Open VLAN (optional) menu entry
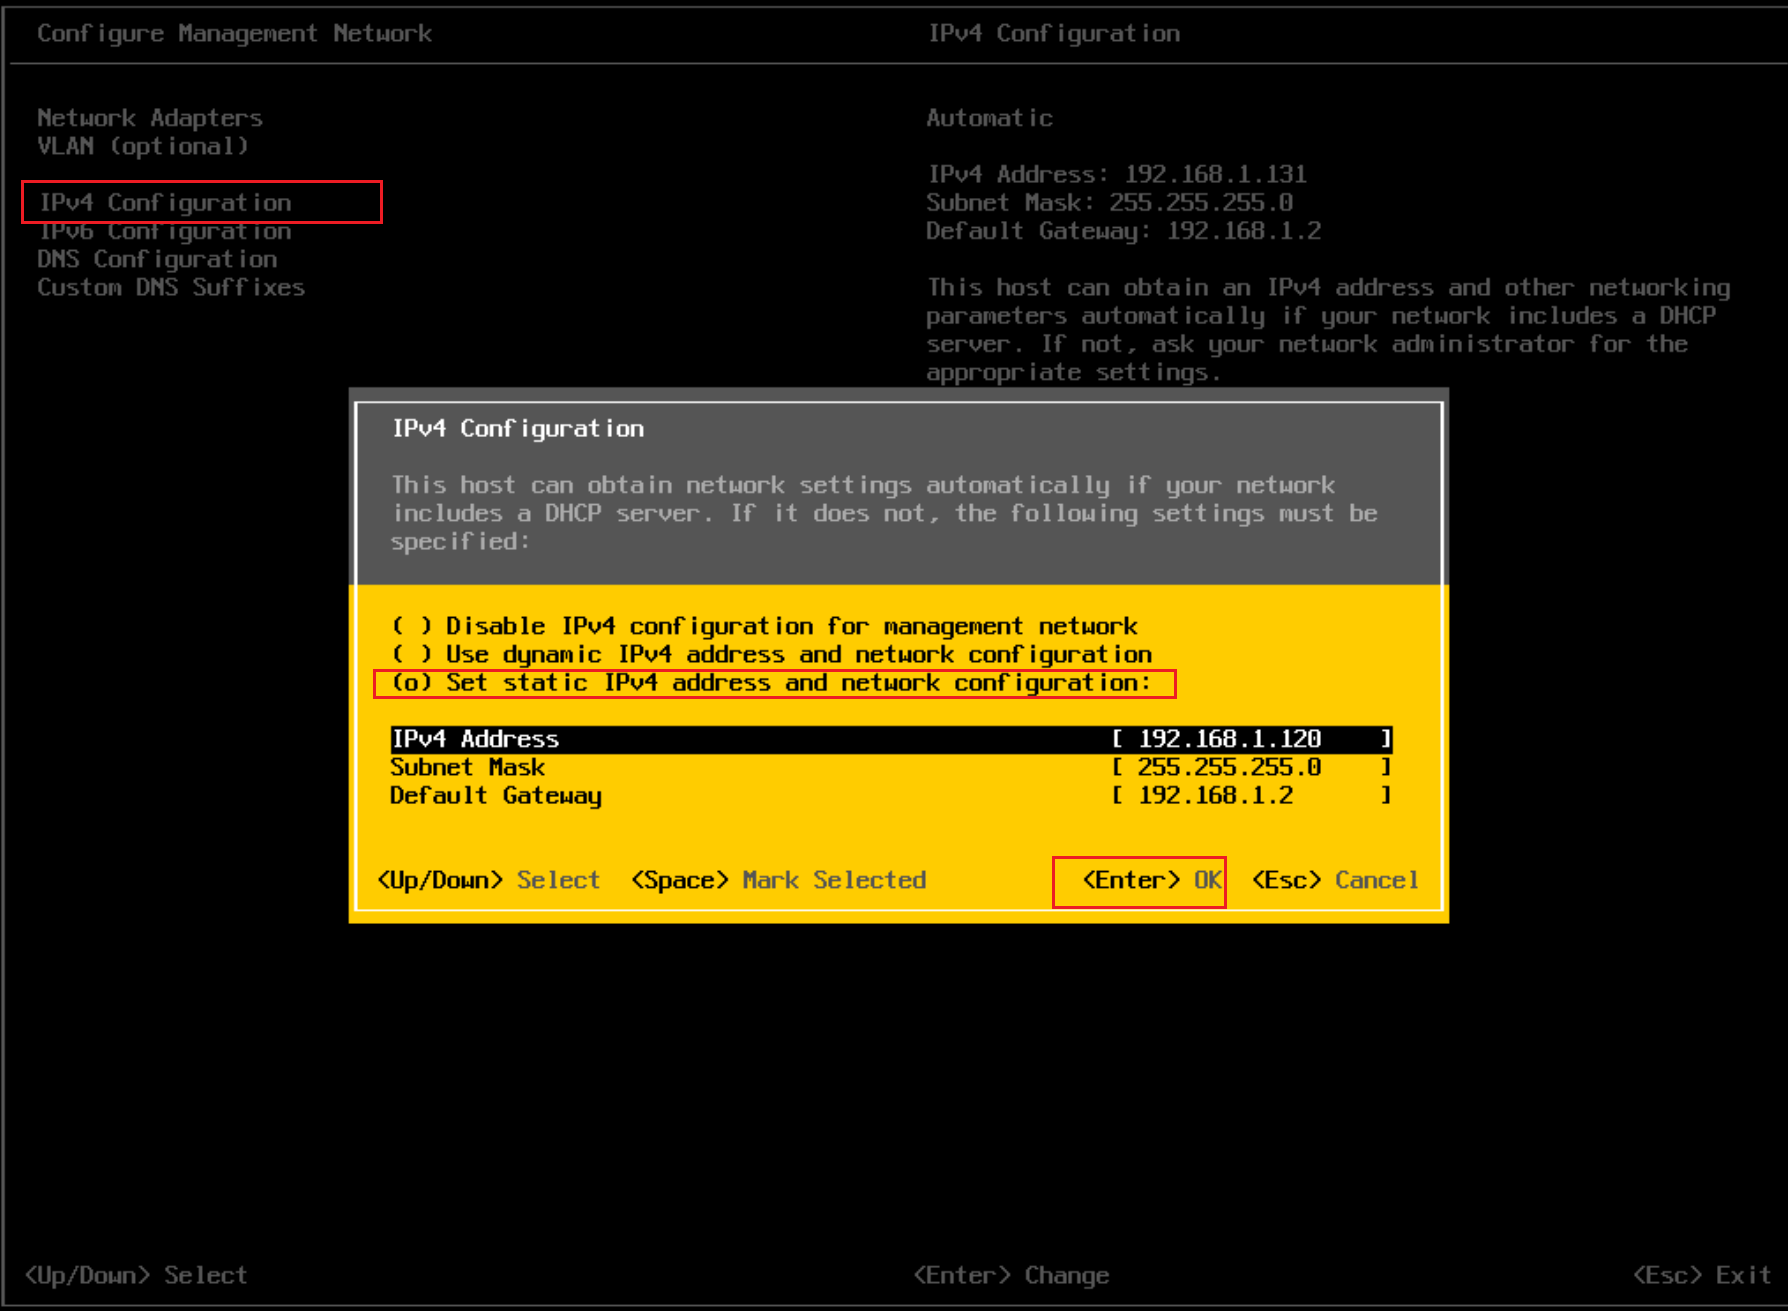Screen dimensions: 1788x1311 pos(143,146)
